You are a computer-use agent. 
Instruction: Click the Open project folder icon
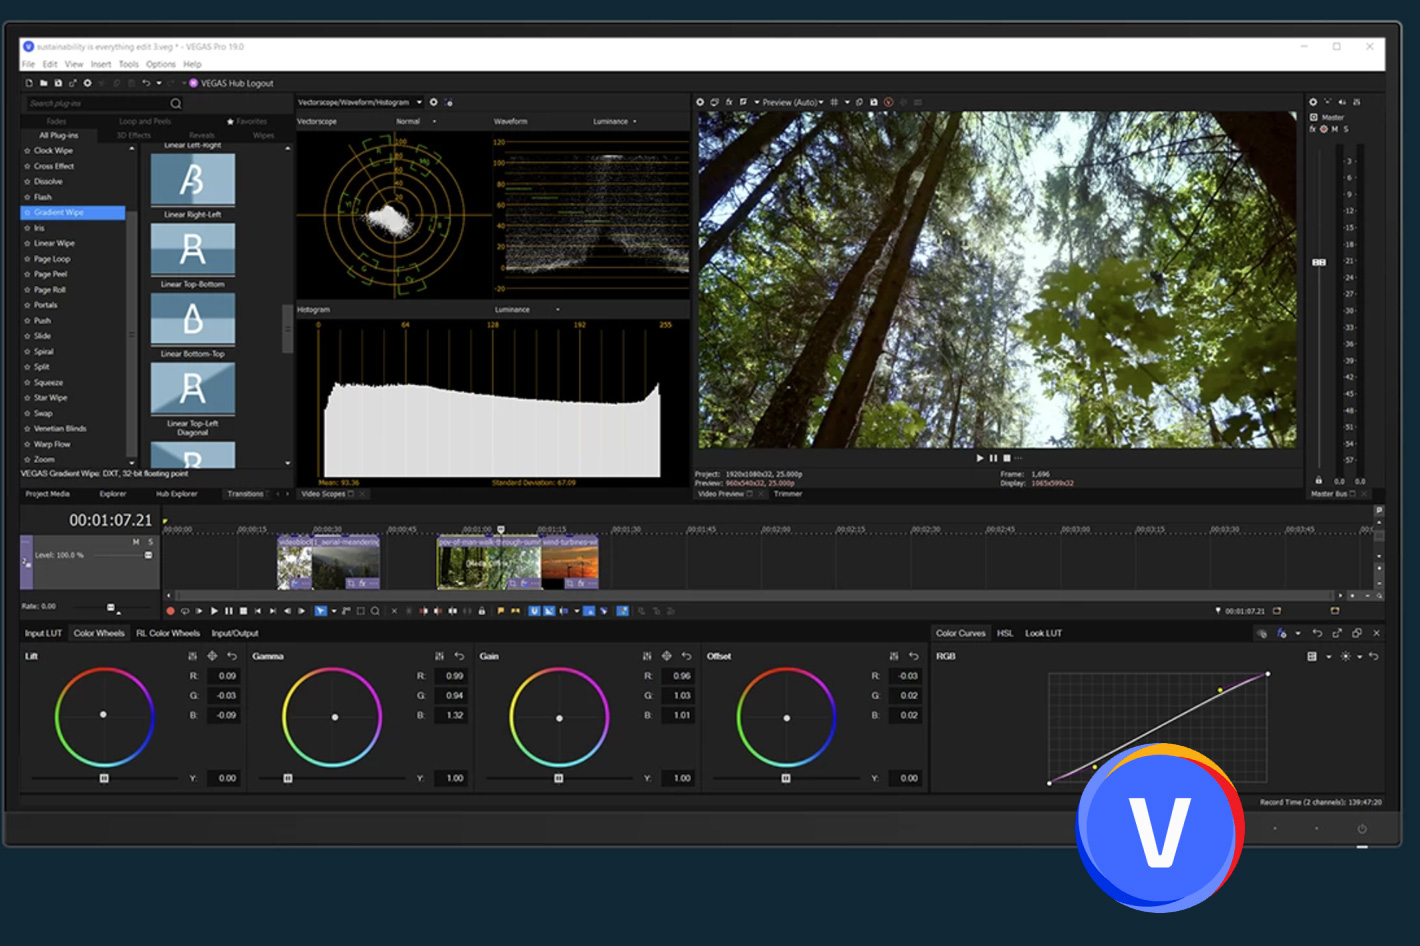43,83
